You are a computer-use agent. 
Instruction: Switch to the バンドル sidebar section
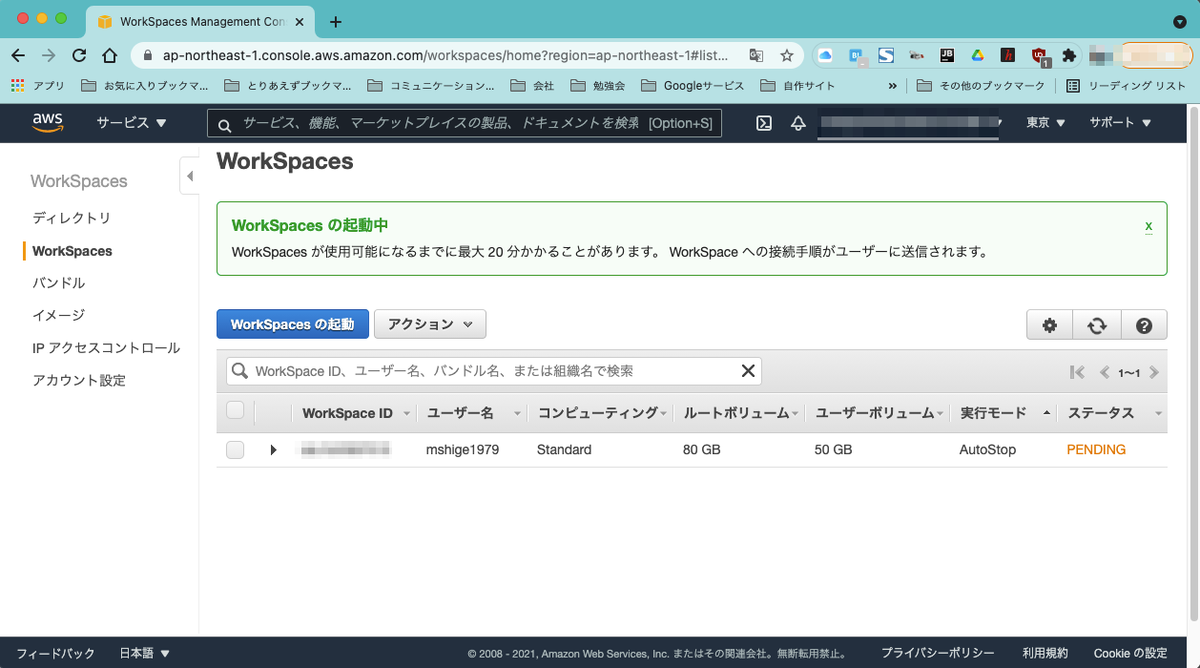(x=57, y=283)
